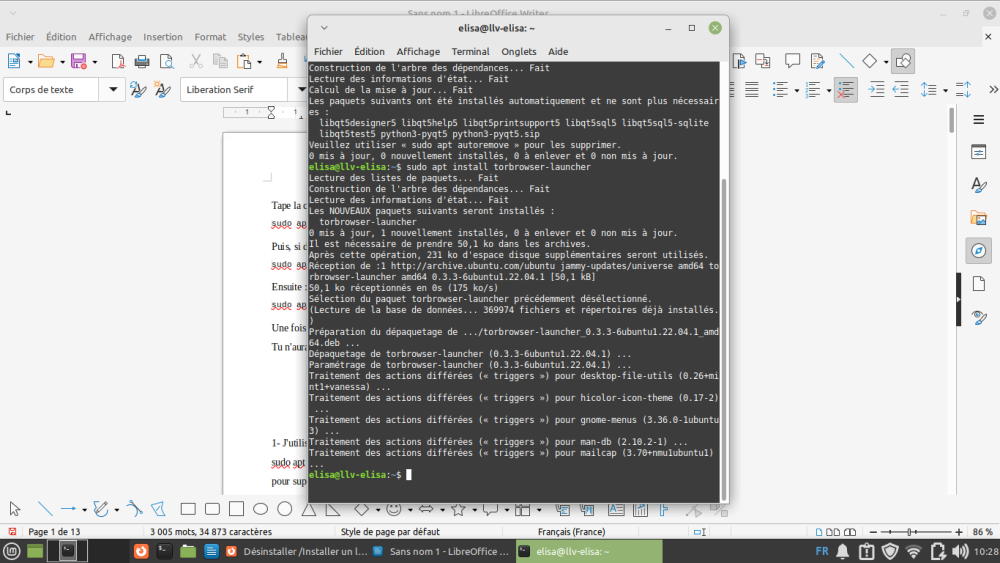1000x563 pixels.
Task: Click Increase Indent icon
Action: point(875,89)
